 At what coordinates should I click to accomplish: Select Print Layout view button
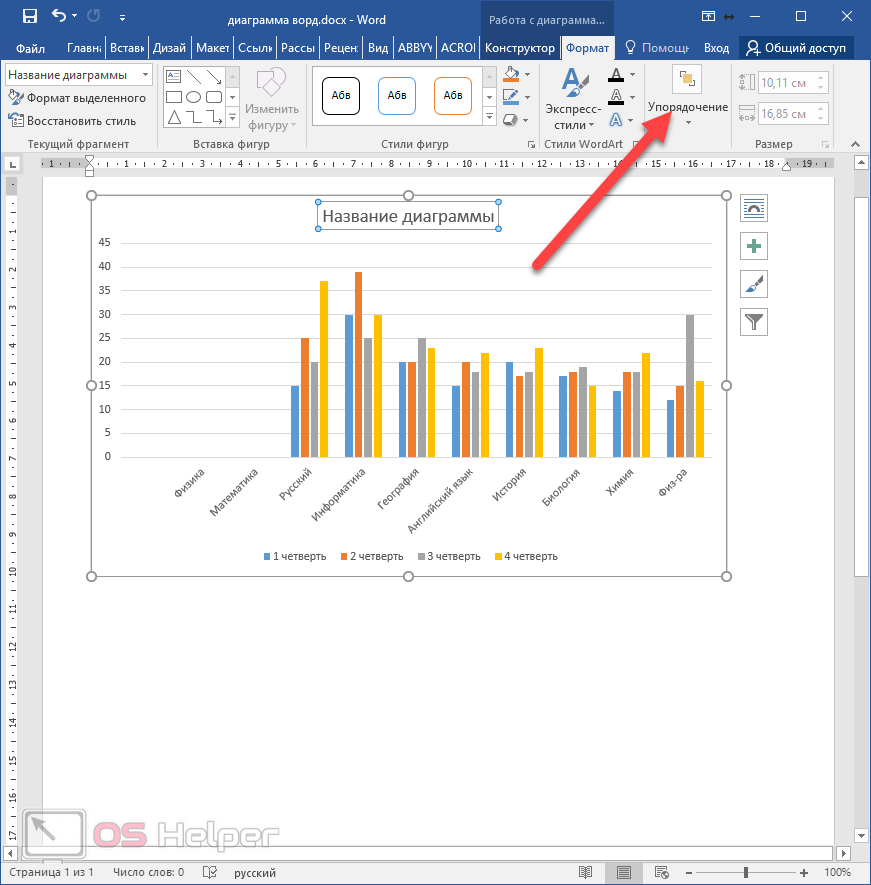pyautogui.click(x=623, y=872)
